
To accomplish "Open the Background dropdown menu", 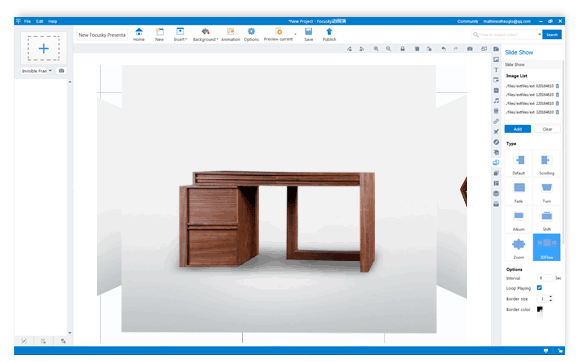I will coord(205,34).
